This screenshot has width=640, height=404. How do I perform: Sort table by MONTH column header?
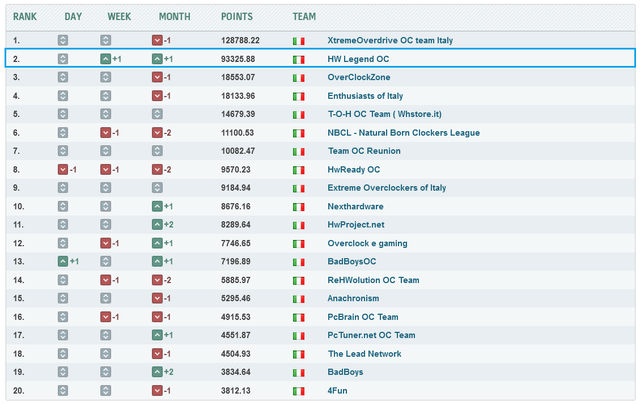point(174,17)
